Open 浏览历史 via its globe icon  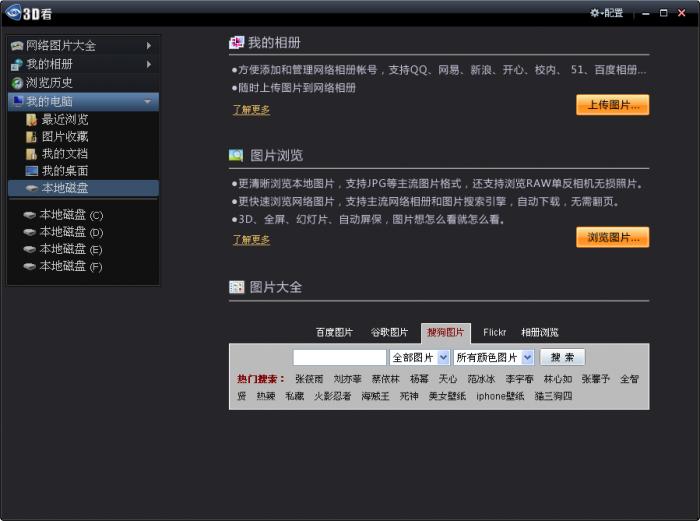[17, 83]
